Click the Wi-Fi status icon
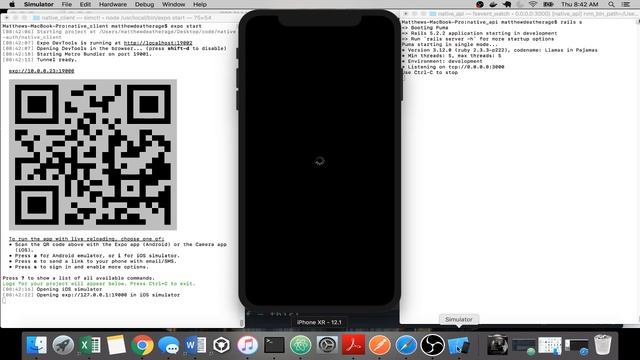The height and width of the screenshot is (360, 640). (533, 4)
